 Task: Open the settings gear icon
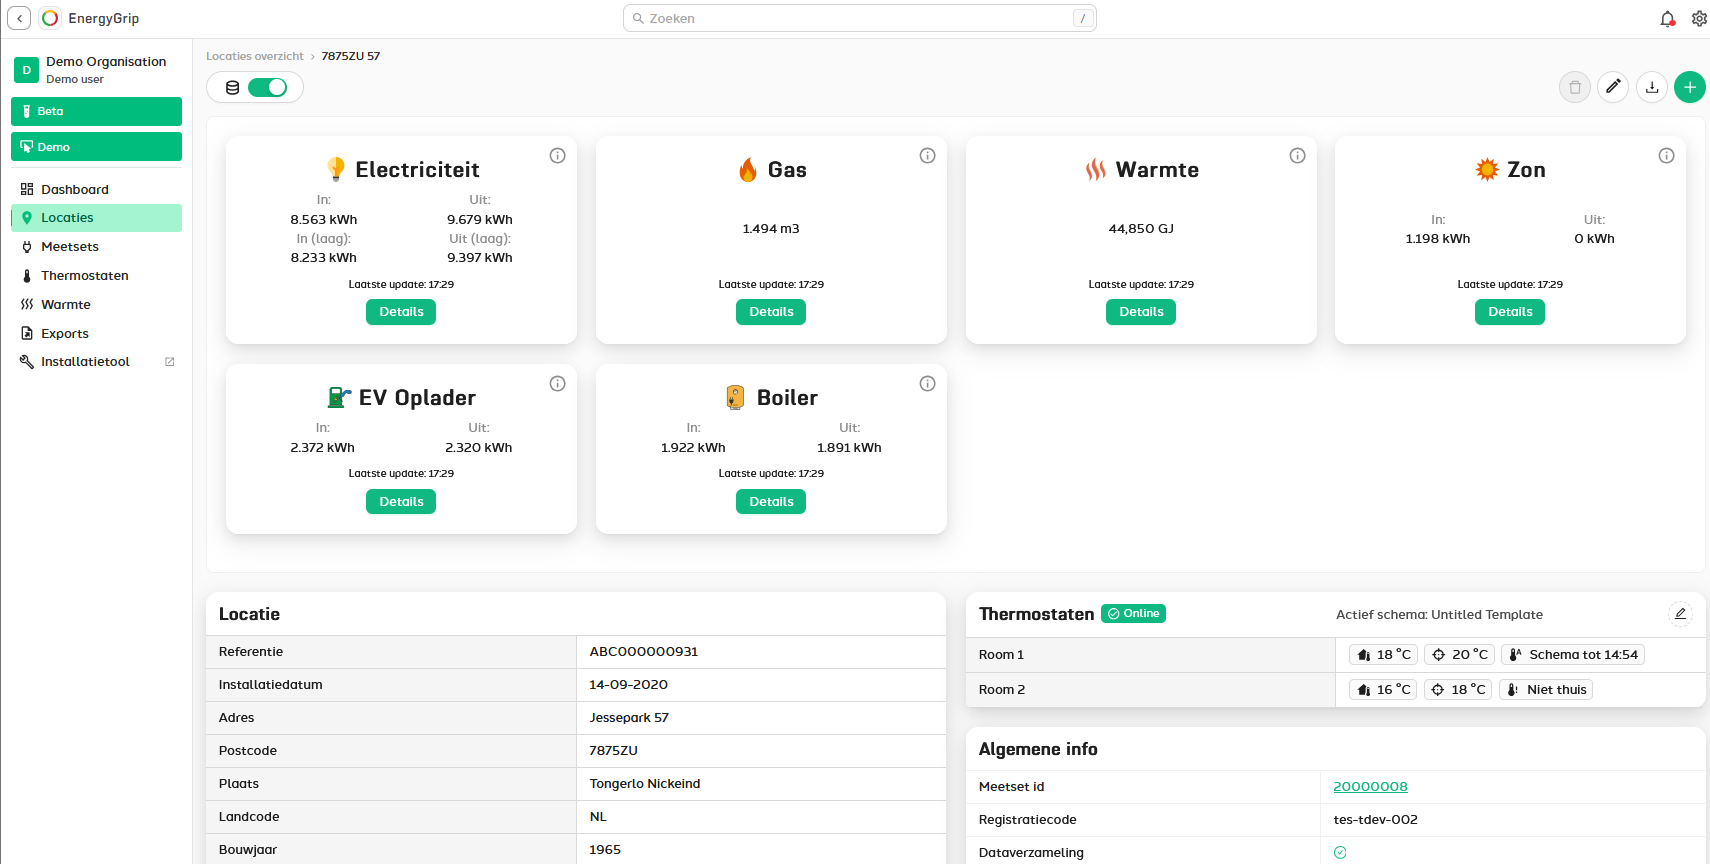(x=1699, y=19)
